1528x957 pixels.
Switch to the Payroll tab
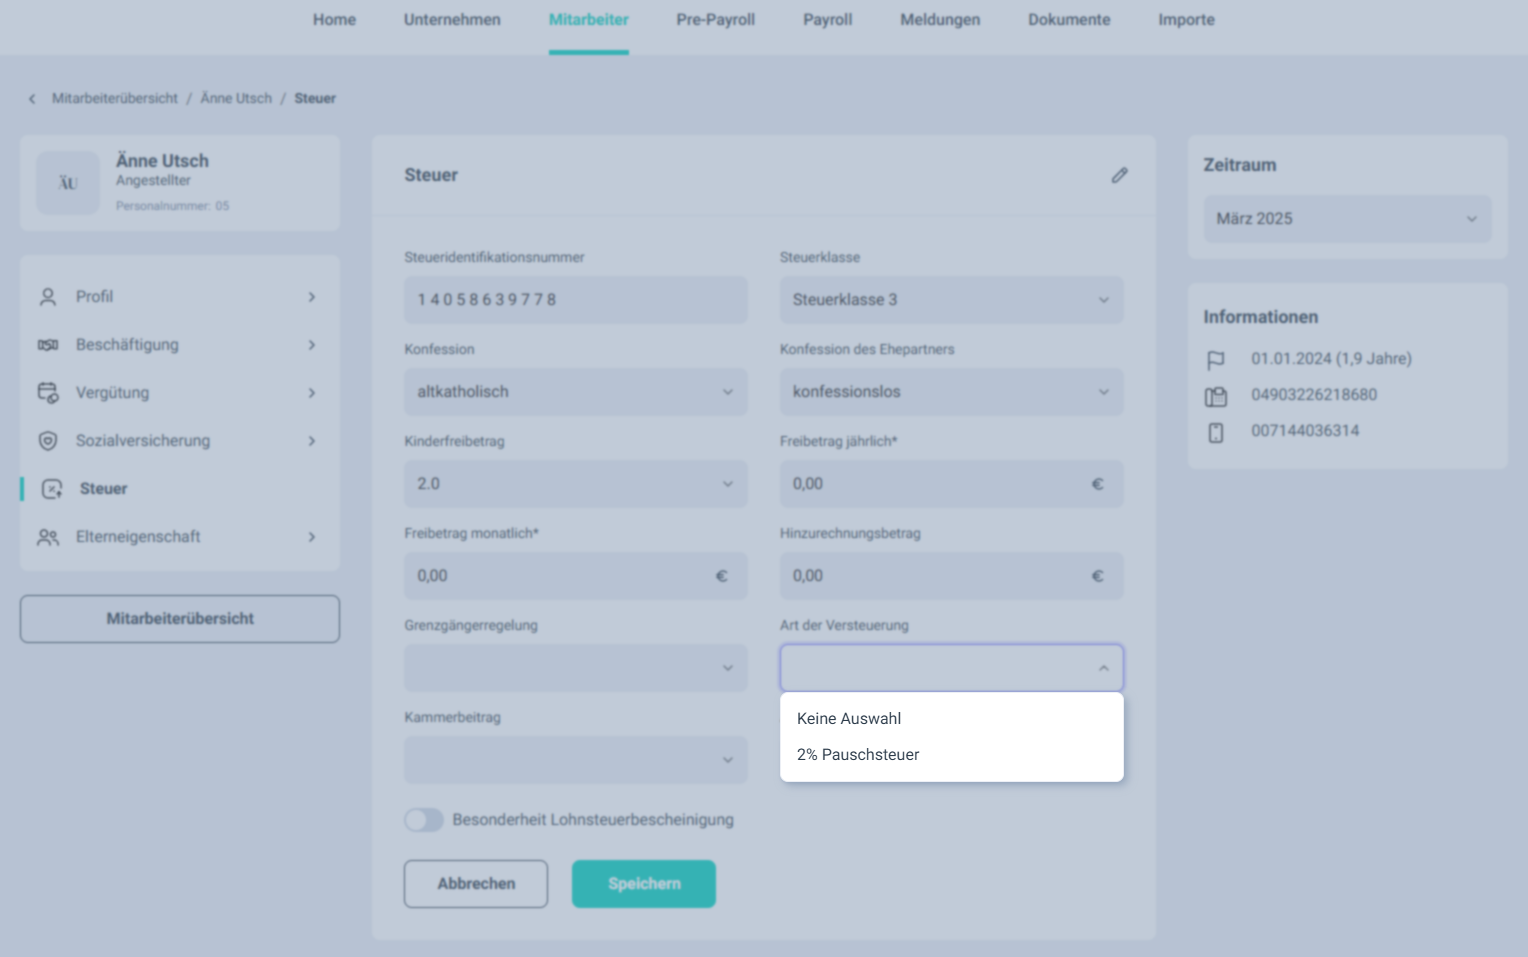pyautogui.click(x=827, y=20)
